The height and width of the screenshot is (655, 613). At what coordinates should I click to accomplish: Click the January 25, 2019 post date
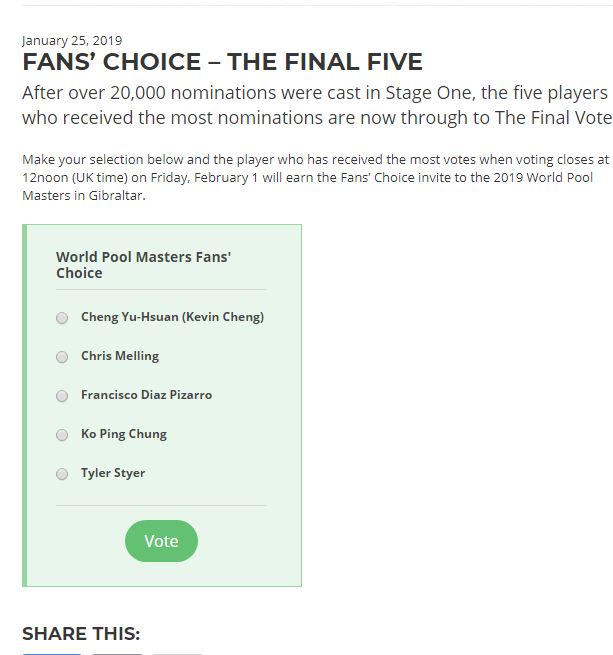click(x=72, y=41)
